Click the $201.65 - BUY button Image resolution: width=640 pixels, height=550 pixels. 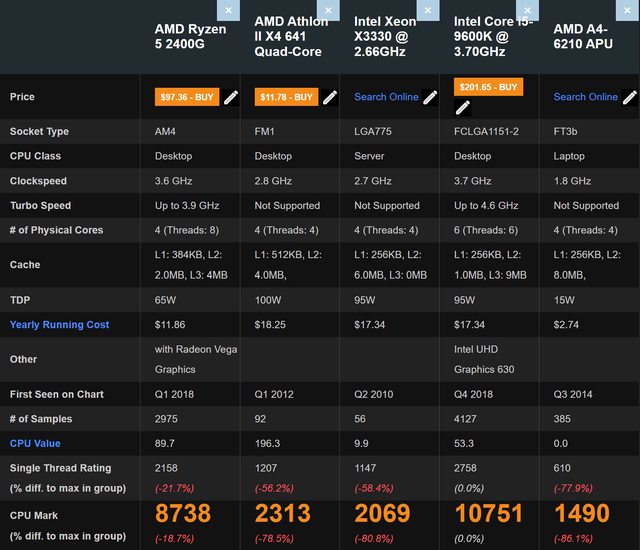(x=488, y=87)
